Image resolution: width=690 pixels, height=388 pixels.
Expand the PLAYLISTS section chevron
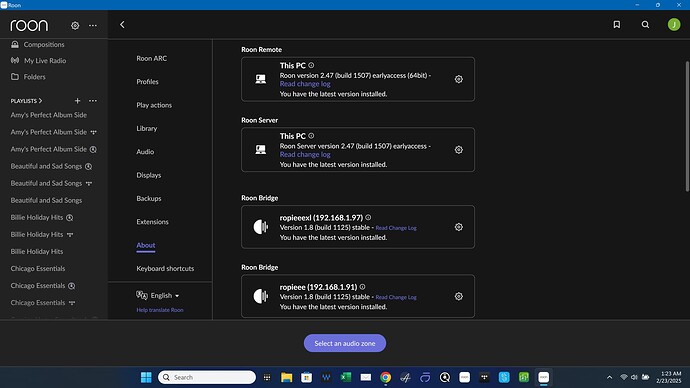[x=40, y=101]
